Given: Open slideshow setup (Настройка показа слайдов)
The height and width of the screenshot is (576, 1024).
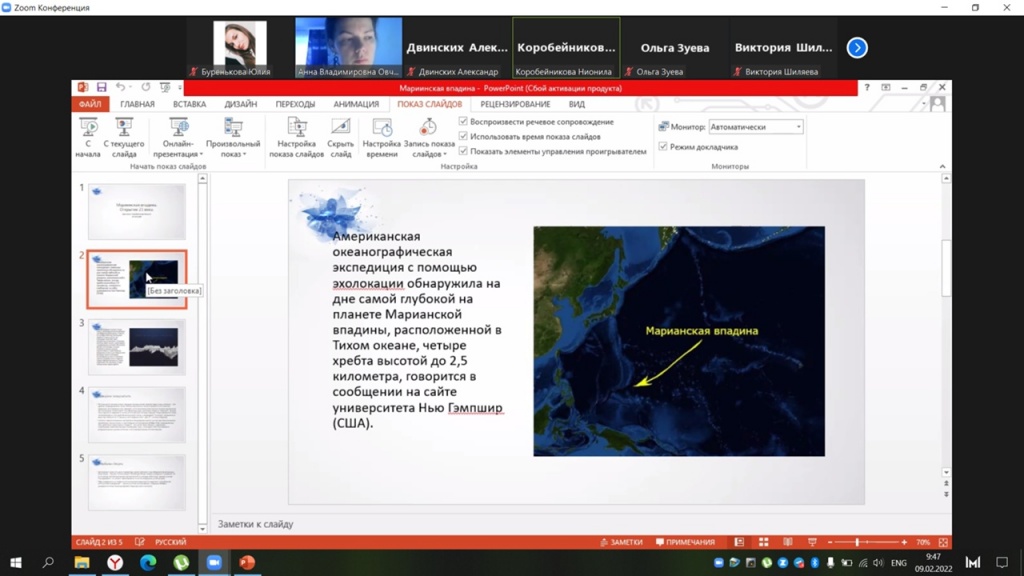Looking at the screenshot, I should tap(296, 137).
